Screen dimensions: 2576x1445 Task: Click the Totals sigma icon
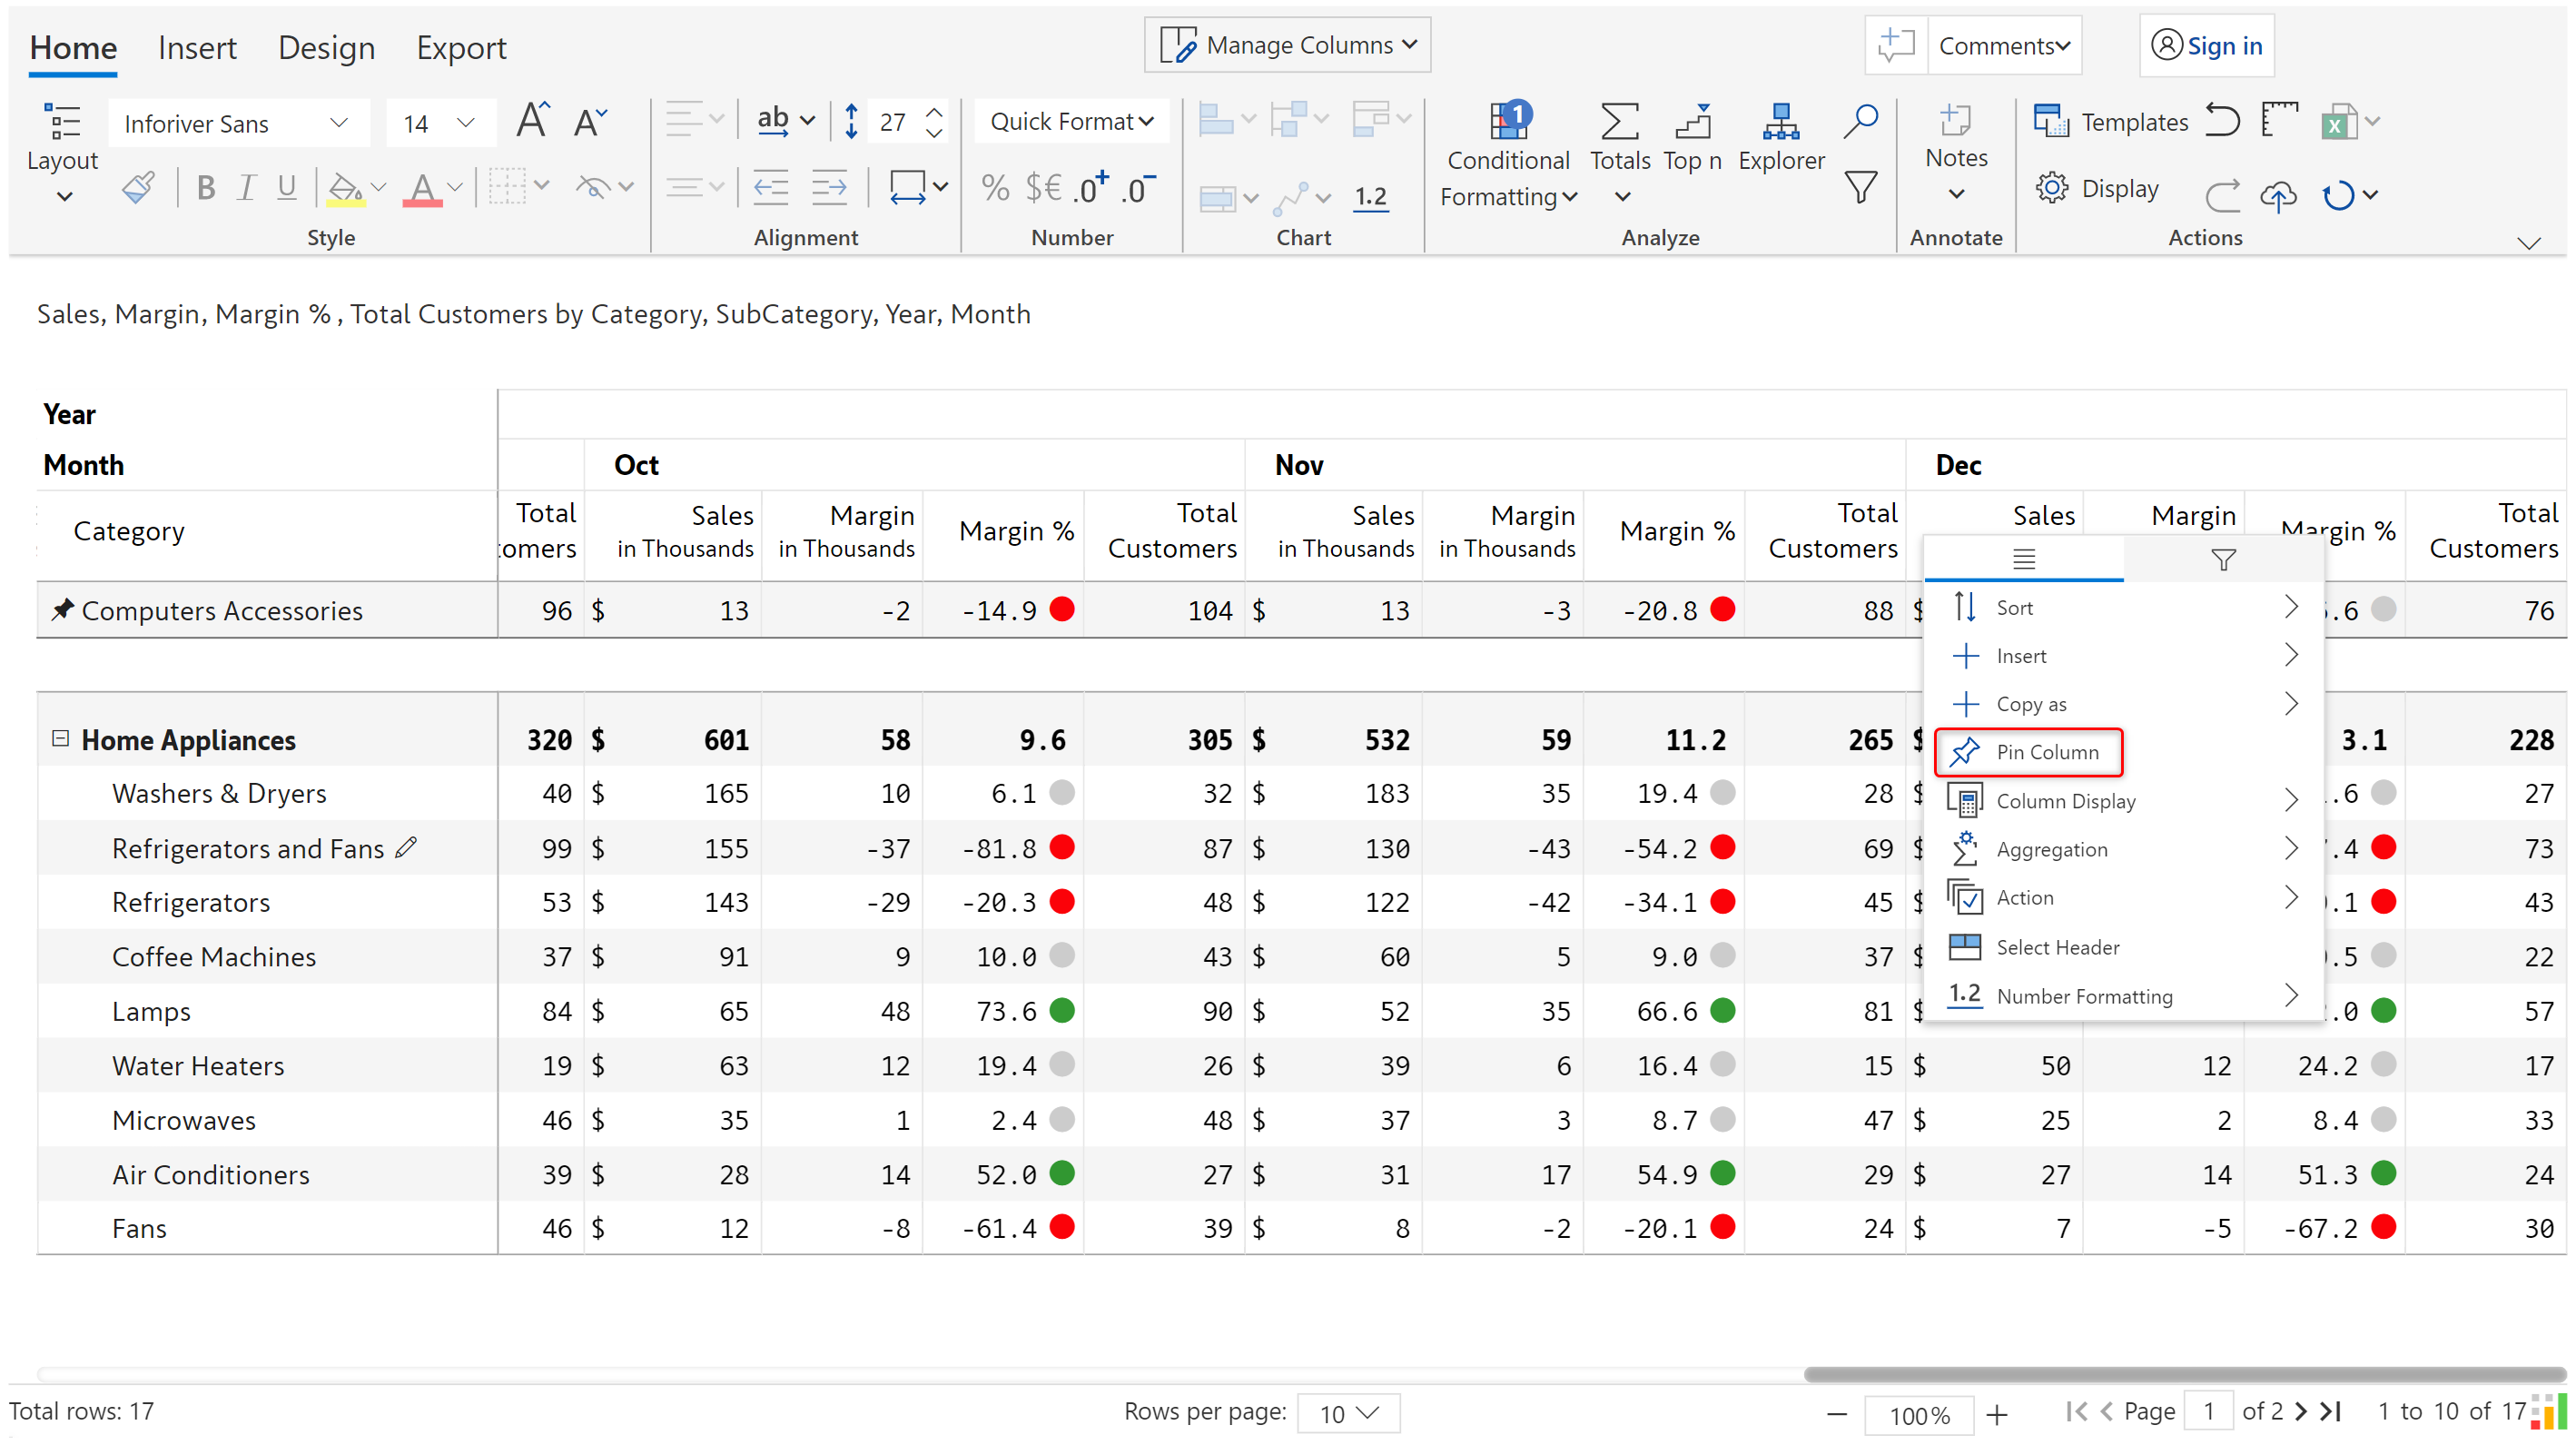coord(1619,122)
